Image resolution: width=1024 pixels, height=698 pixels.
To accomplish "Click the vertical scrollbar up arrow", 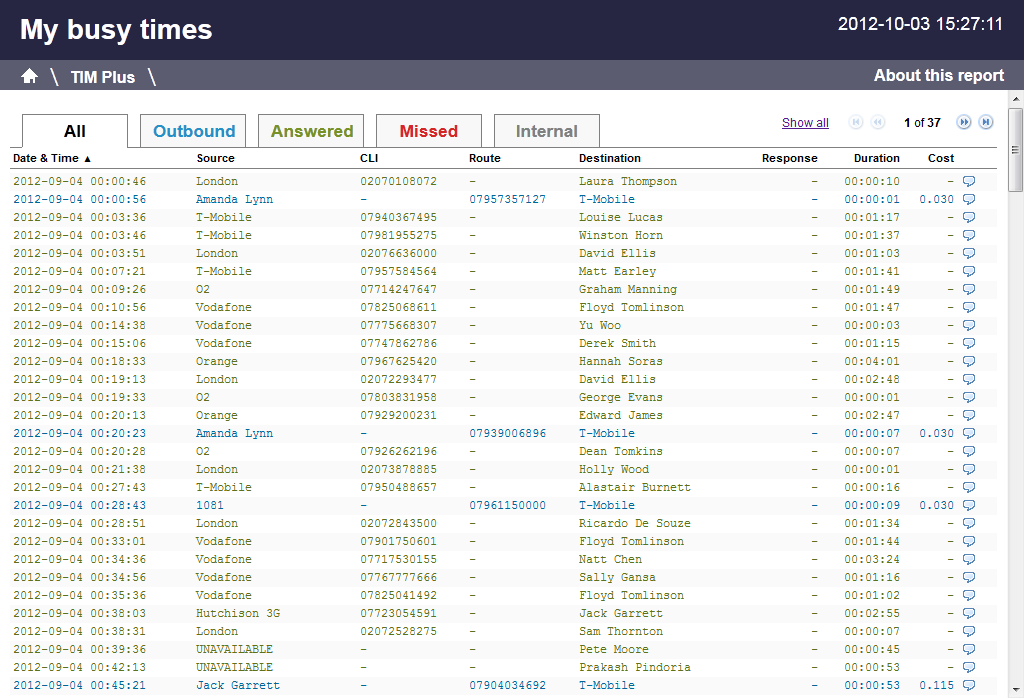I will (x=1015, y=99).
